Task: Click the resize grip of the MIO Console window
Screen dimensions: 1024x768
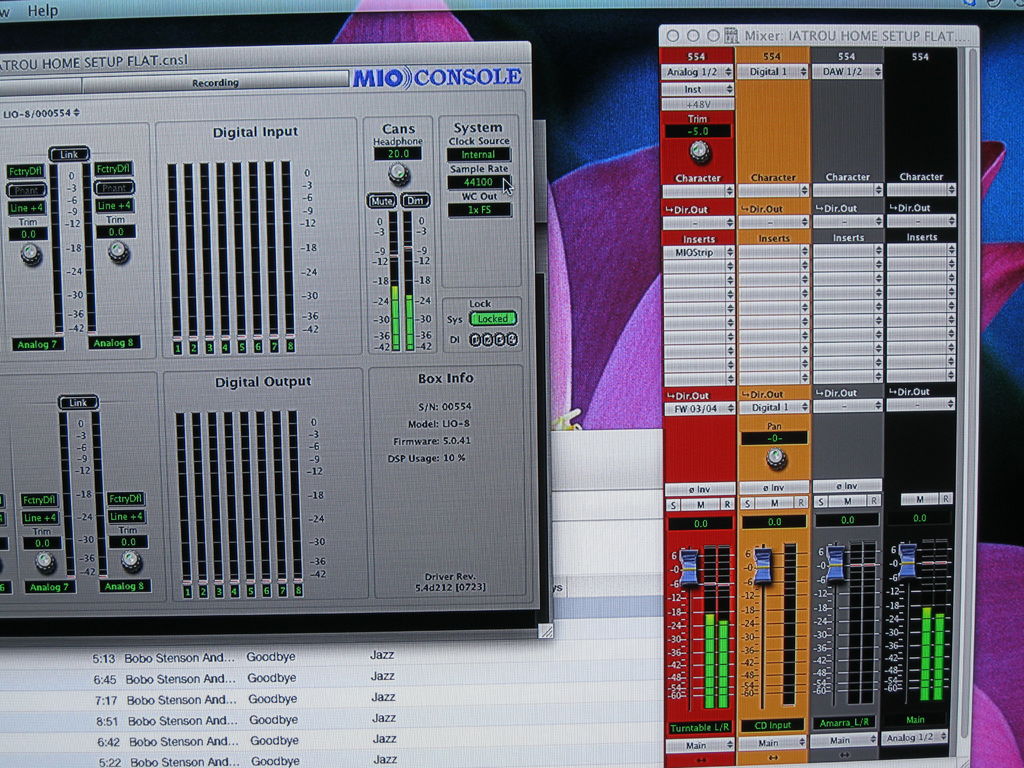Action: pyautogui.click(x=545, y=631)
